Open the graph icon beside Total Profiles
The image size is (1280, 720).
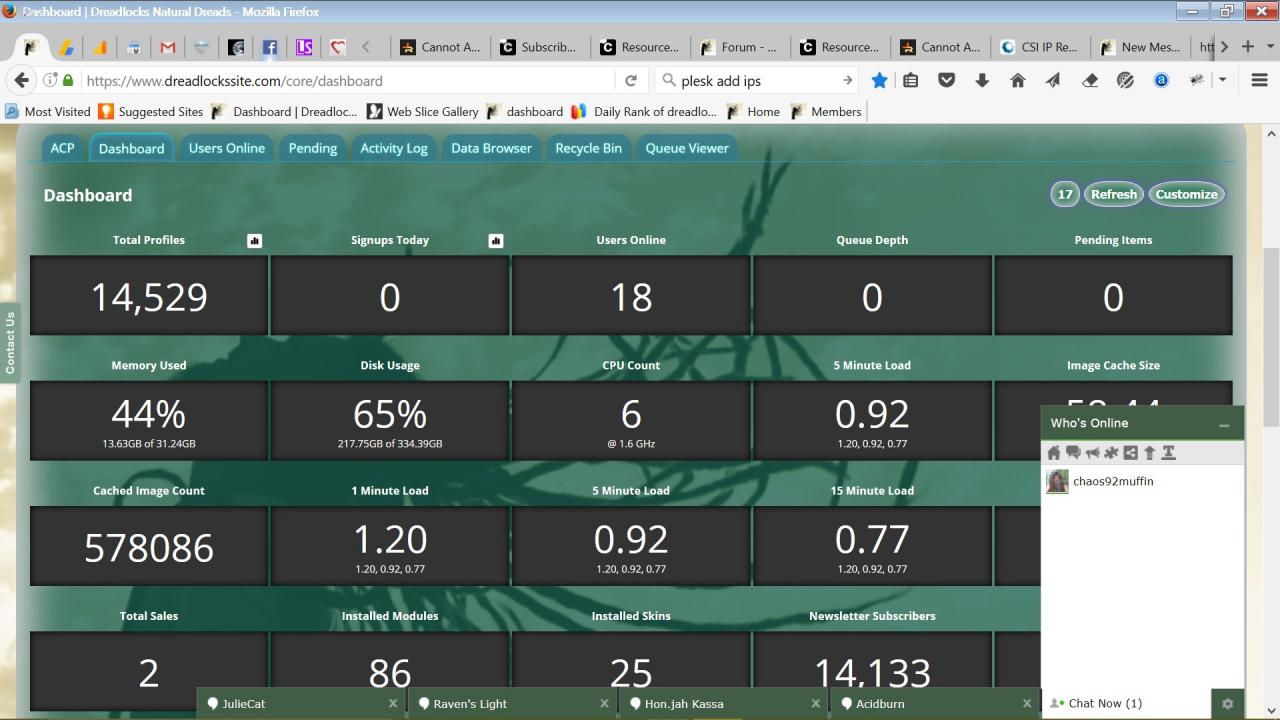click(x=254, y=240)
